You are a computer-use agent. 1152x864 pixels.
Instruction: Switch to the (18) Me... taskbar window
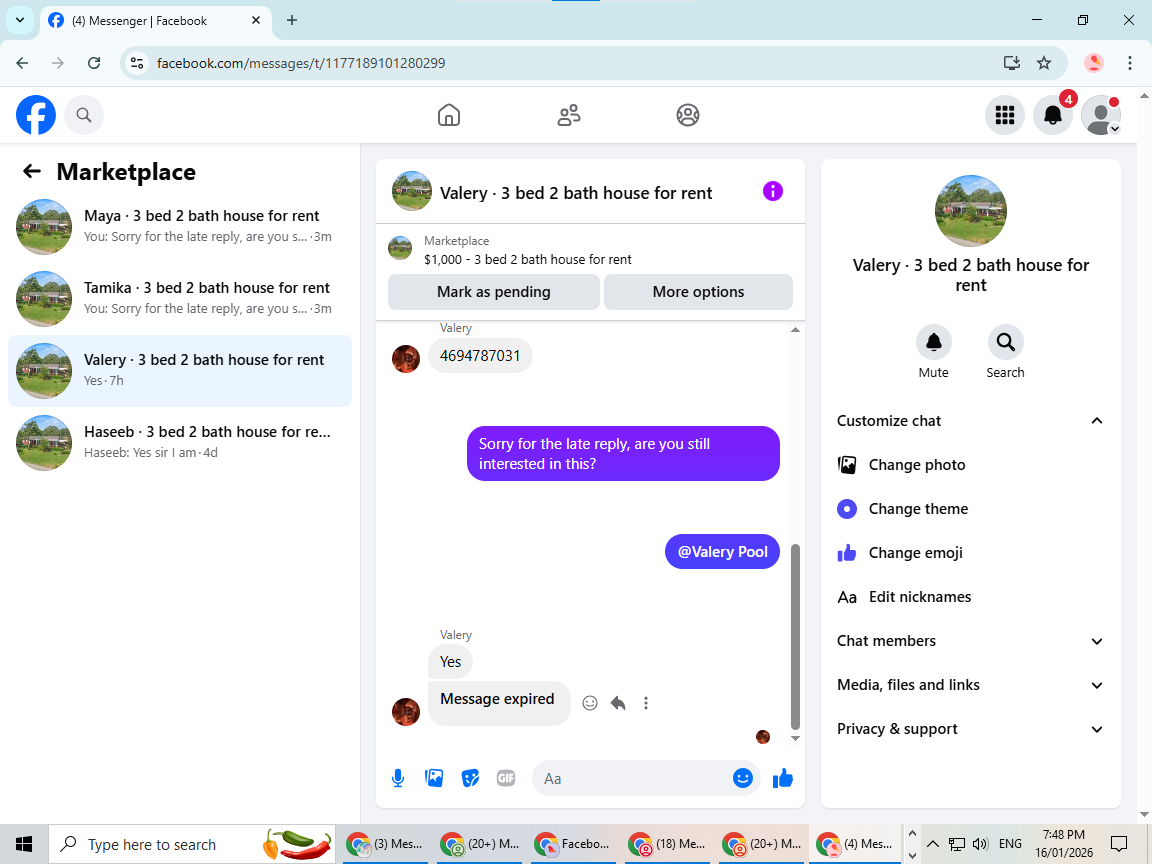pos(667,844)
